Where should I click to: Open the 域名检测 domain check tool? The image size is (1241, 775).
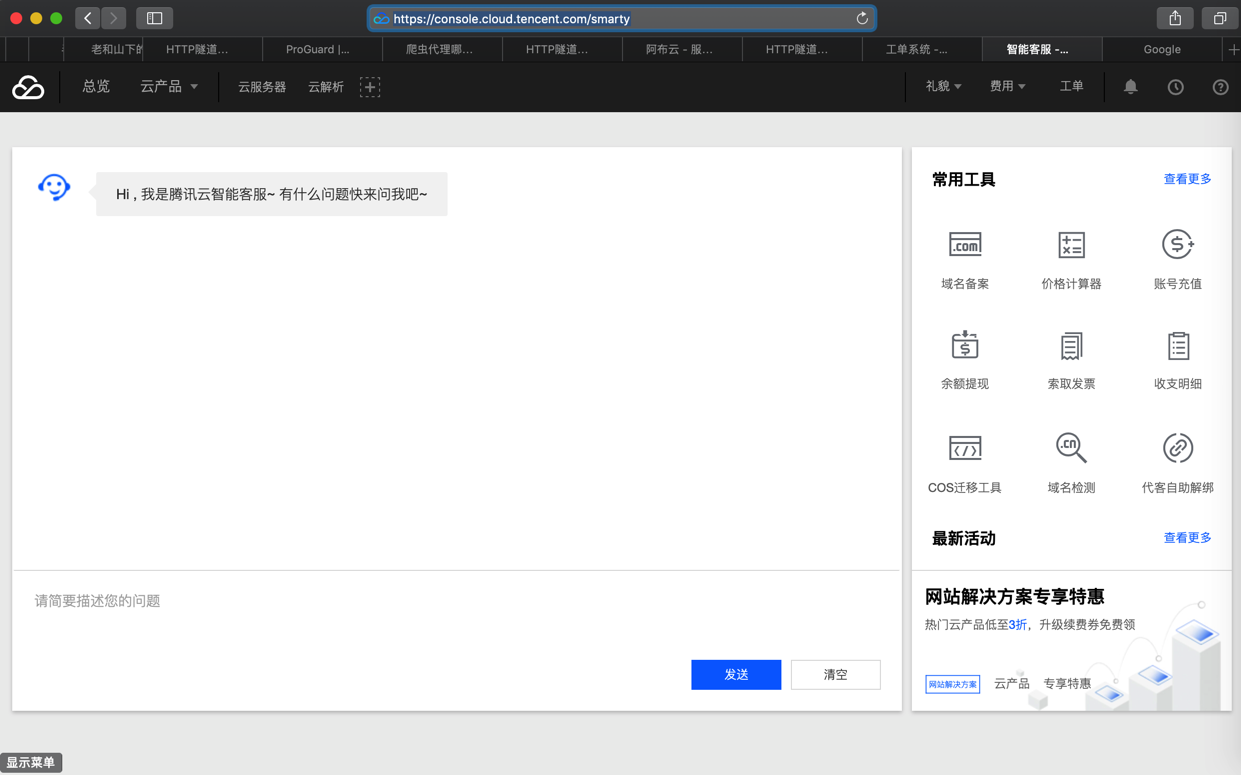(1071, 463)
